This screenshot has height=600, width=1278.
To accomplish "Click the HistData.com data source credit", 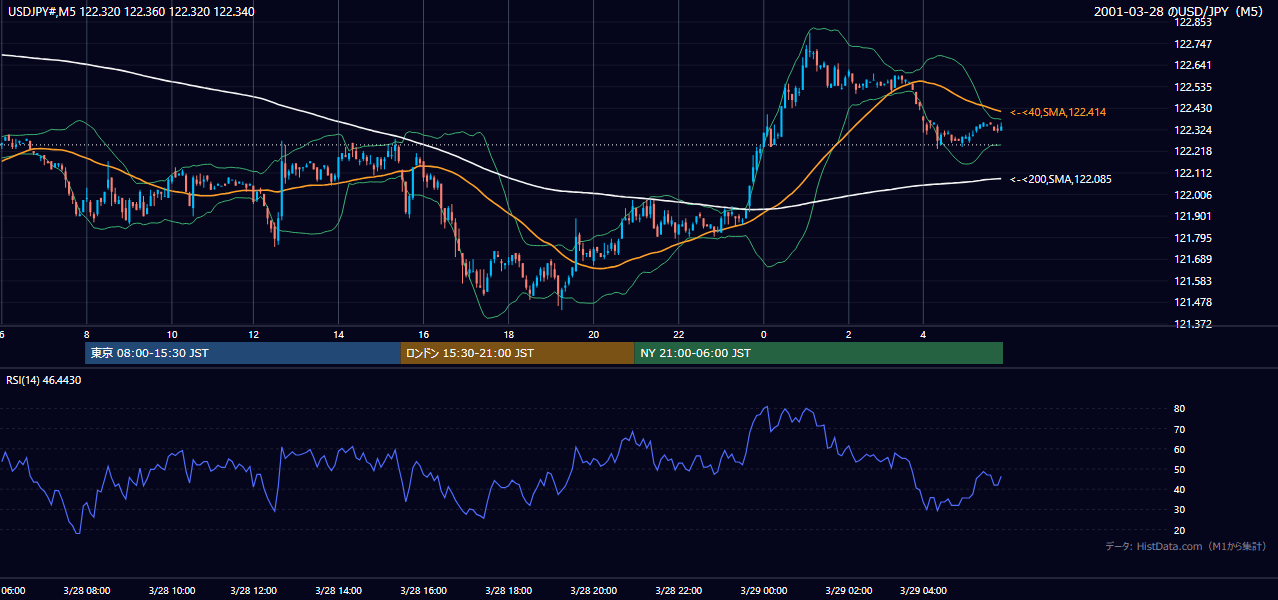I will tap(1186, 546).
